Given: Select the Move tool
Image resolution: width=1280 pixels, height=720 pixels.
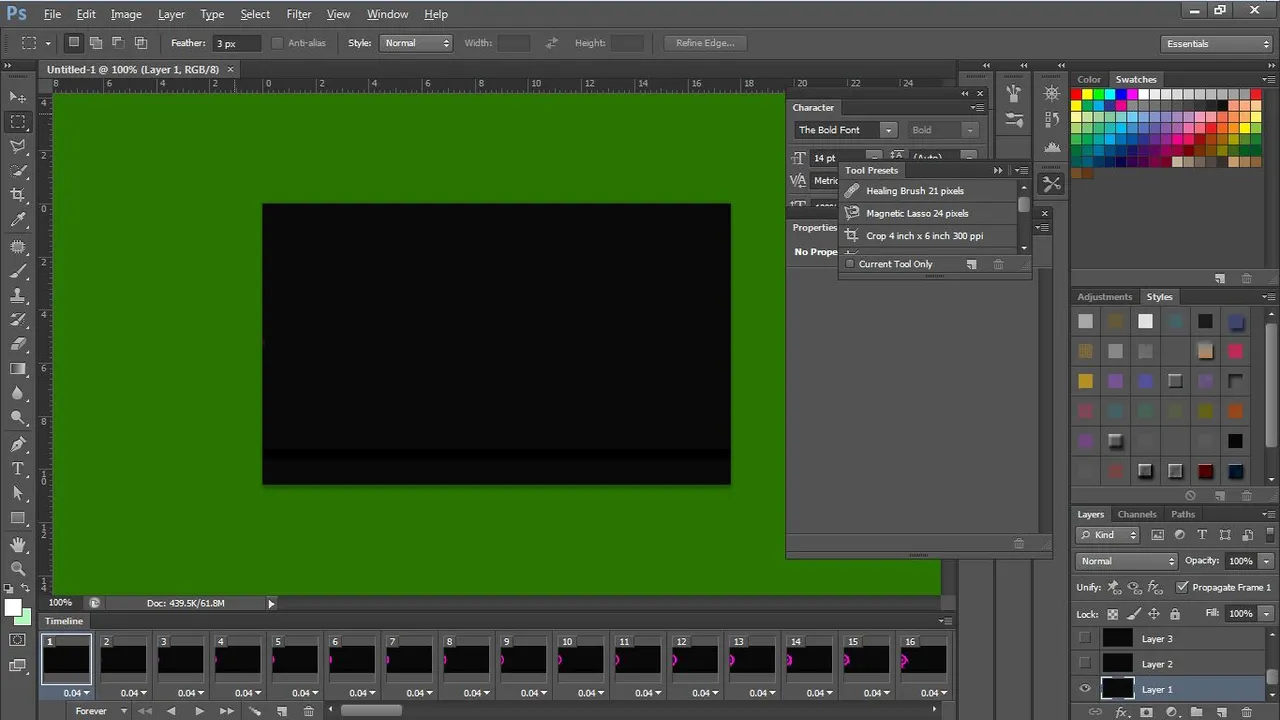Looking at the screenshot, I should click(18, 97).
